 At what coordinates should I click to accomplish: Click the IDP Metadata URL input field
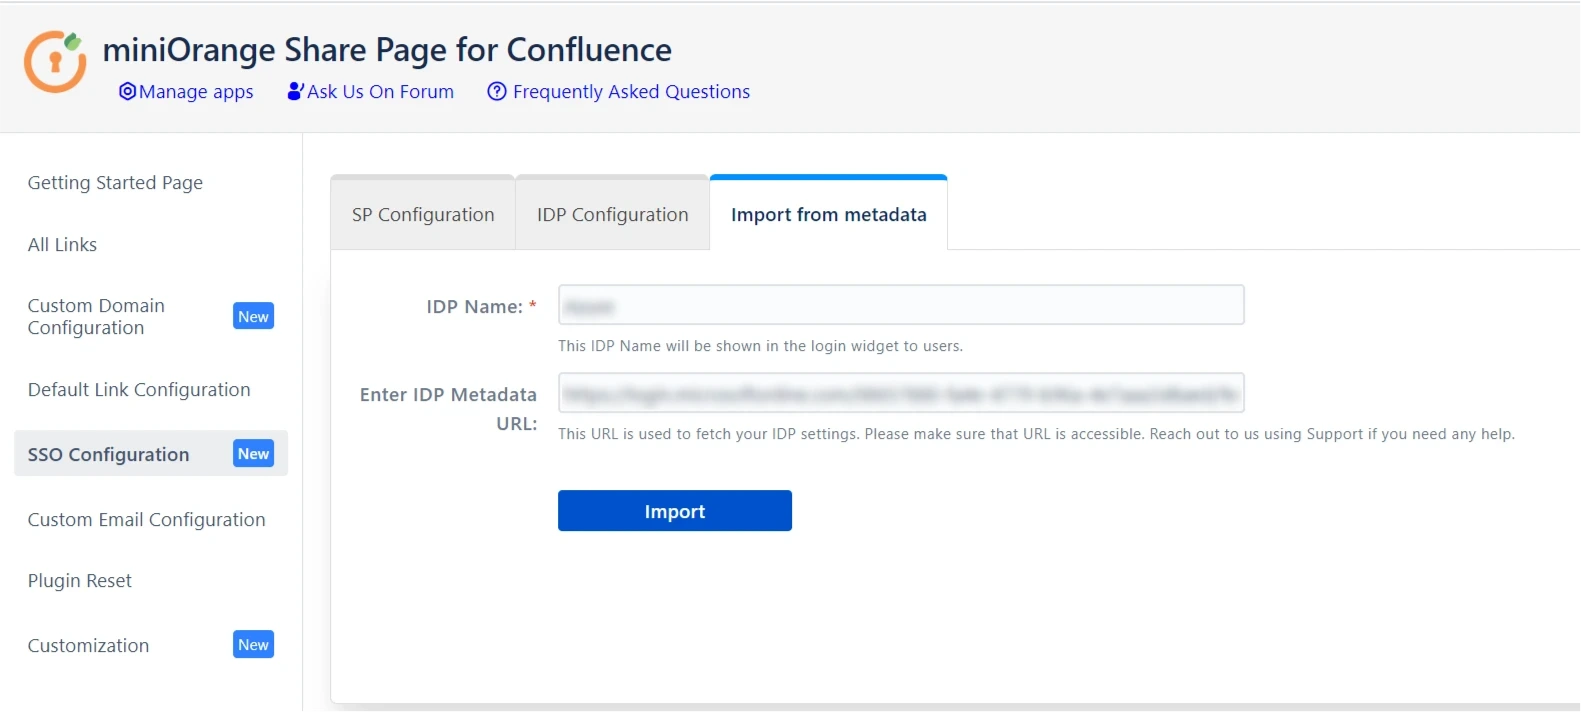pyautogui.click(x=901, y=393)
